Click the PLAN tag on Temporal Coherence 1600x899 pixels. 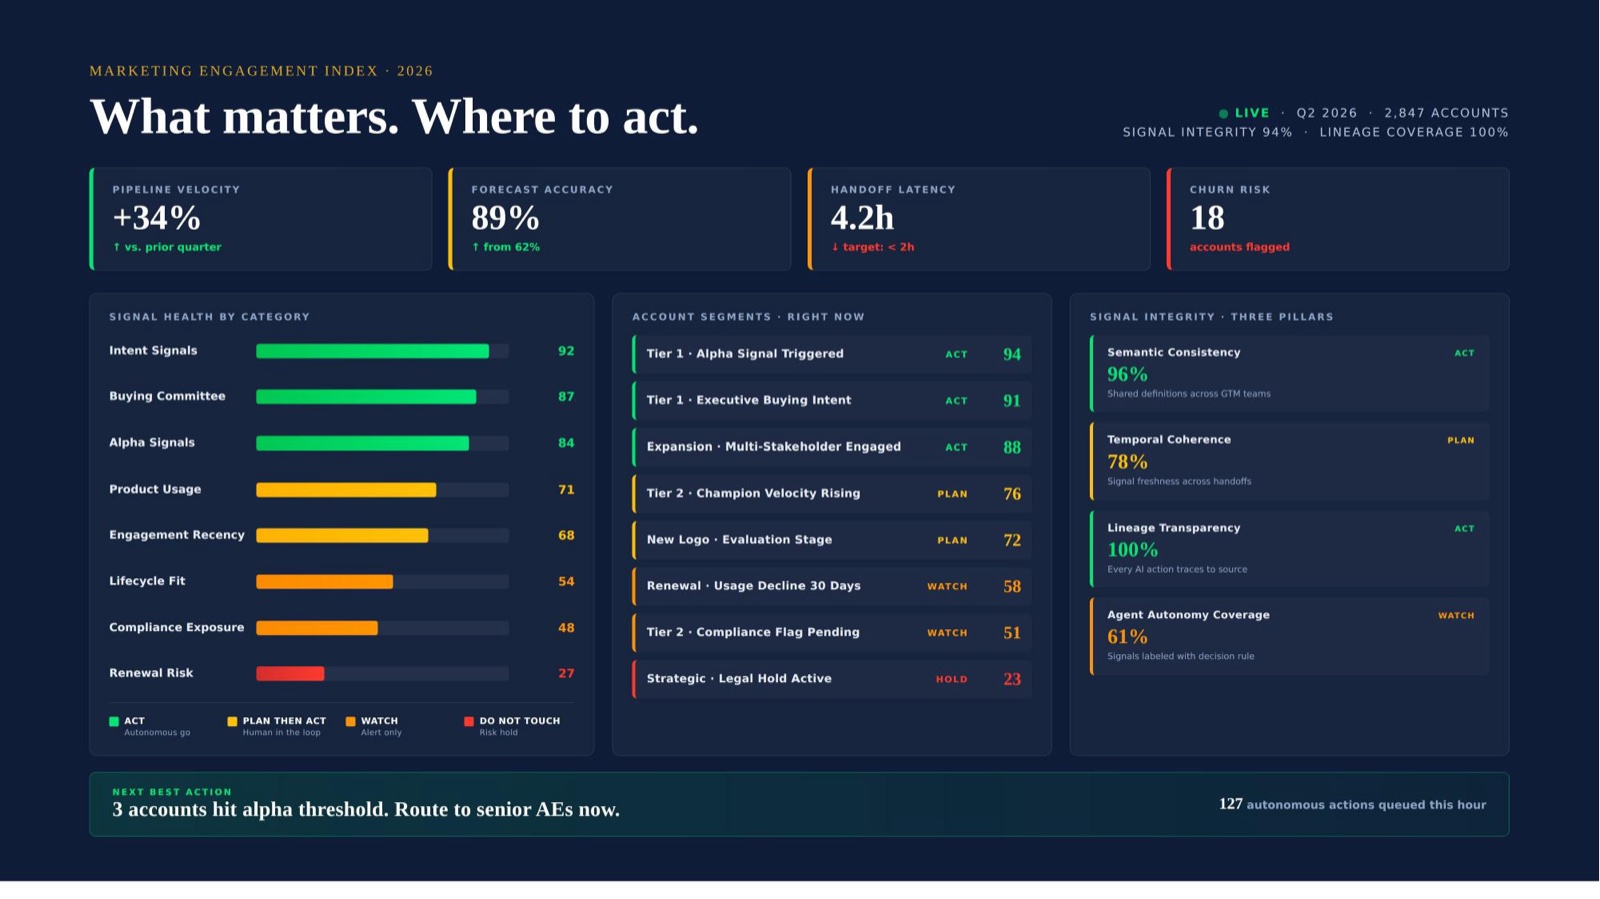point(1461,440)
